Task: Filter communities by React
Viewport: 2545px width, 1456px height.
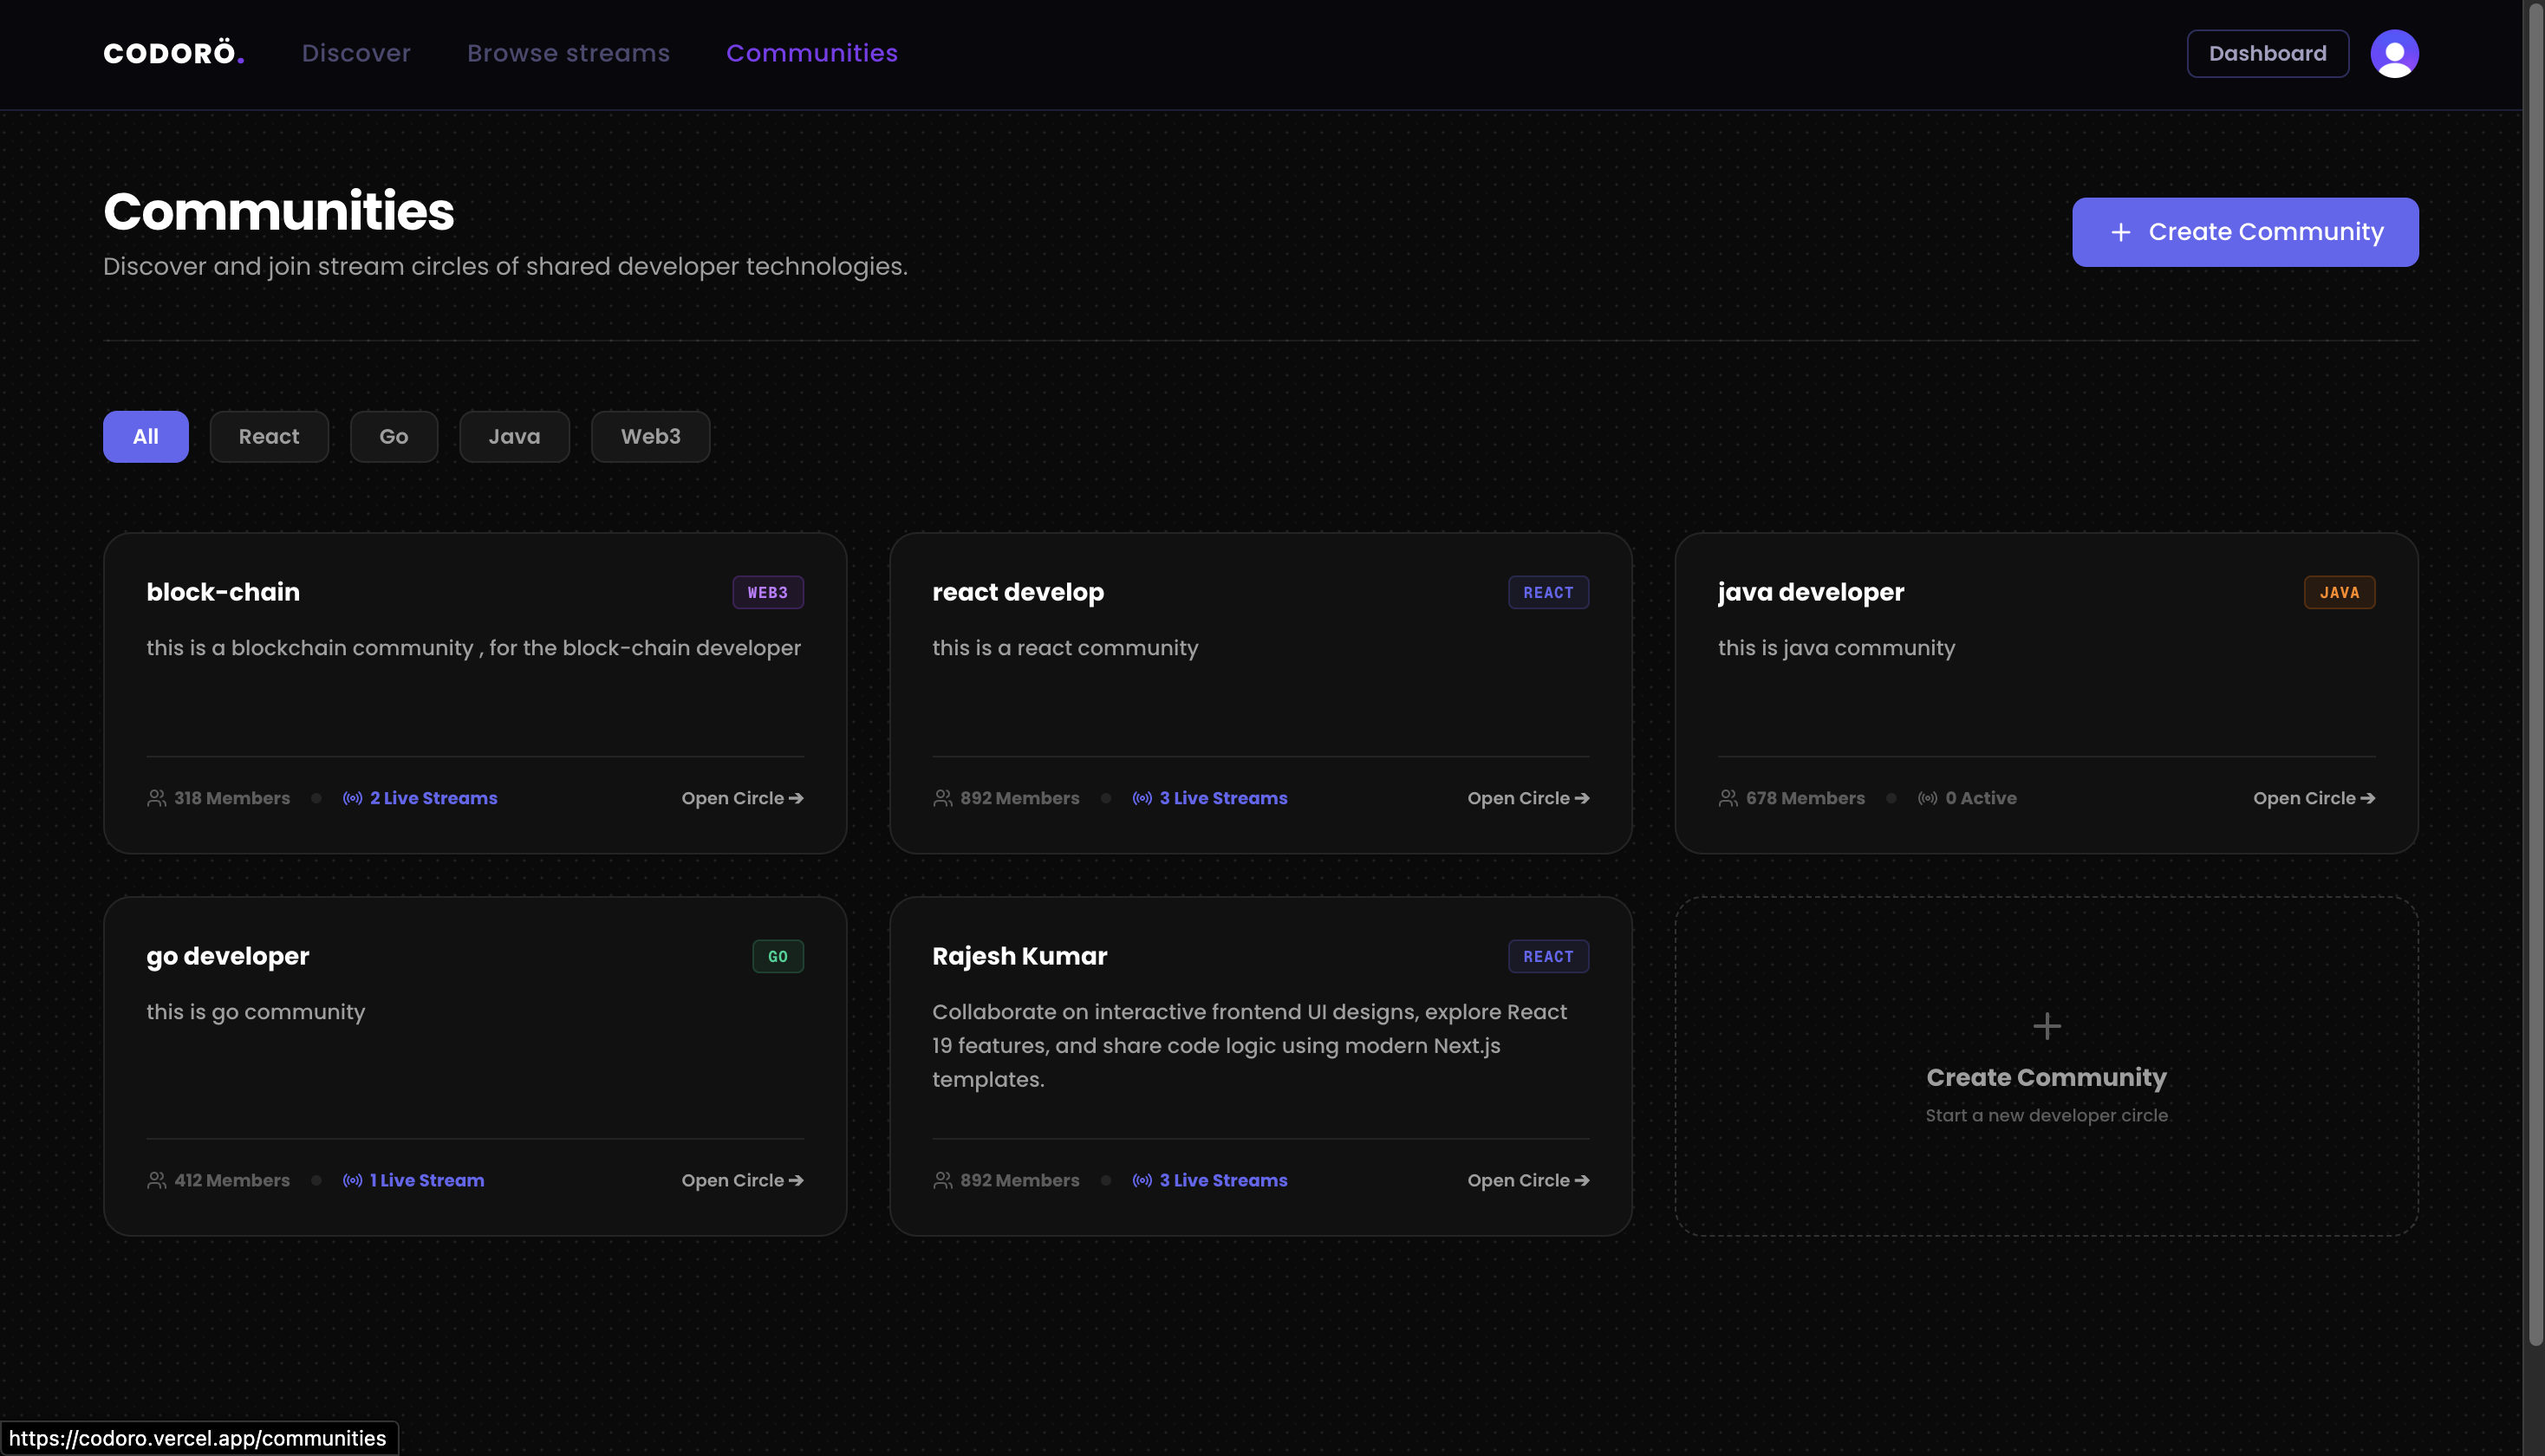Action: (x=269, y=436)
